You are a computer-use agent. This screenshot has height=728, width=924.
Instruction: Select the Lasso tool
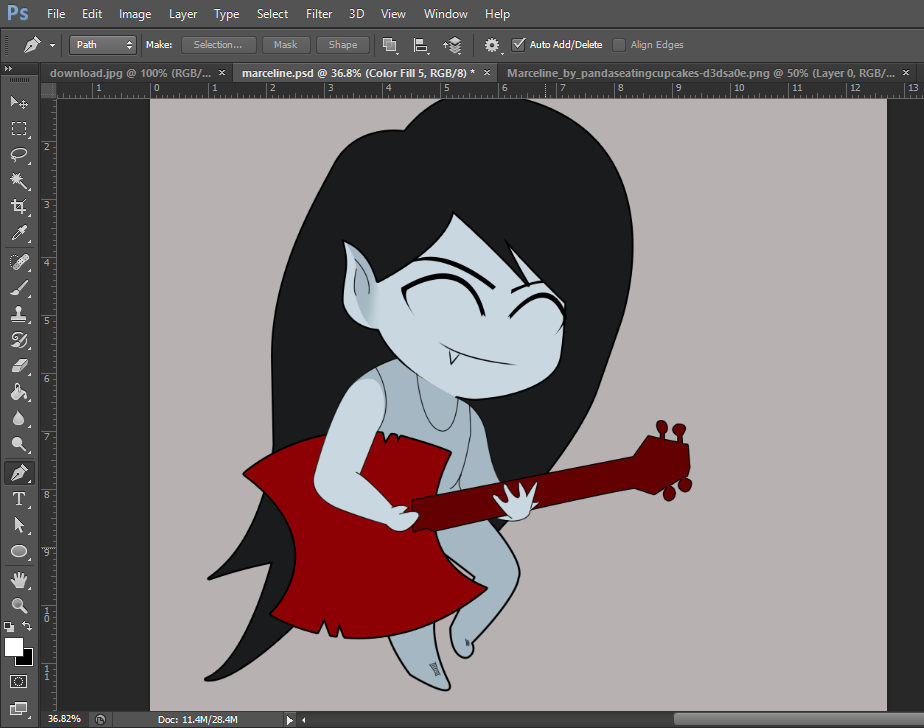click(x=19, y=154)
